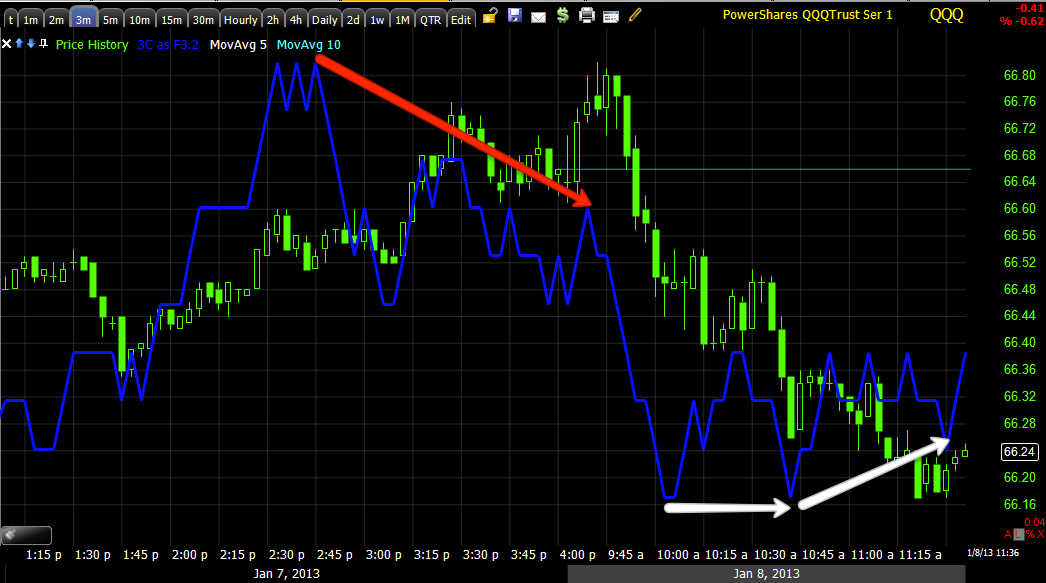
Task: Select the 2m timeframe tab
Action: pyautogui.click(x=57, y=19)
